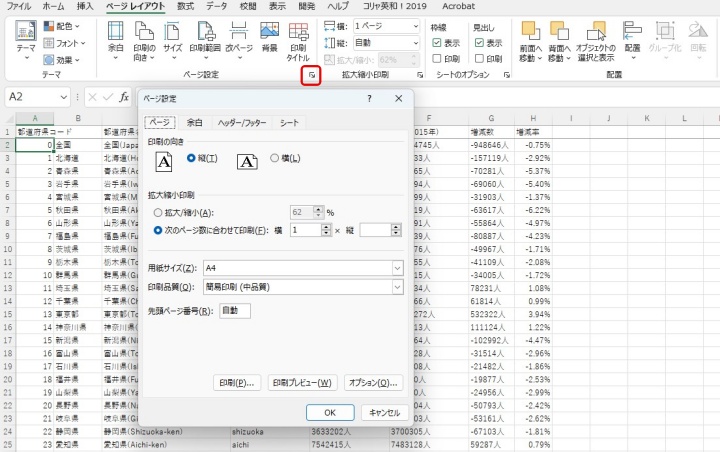The height and width of the screenshot is (452, 720).
Task: Click the 印刷プレビュー(W) button
Action: (x=302, y=383)
